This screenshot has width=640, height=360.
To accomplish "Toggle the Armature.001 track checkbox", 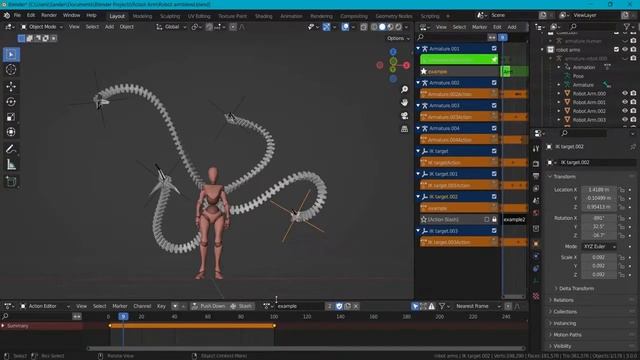I will point(494,49).
